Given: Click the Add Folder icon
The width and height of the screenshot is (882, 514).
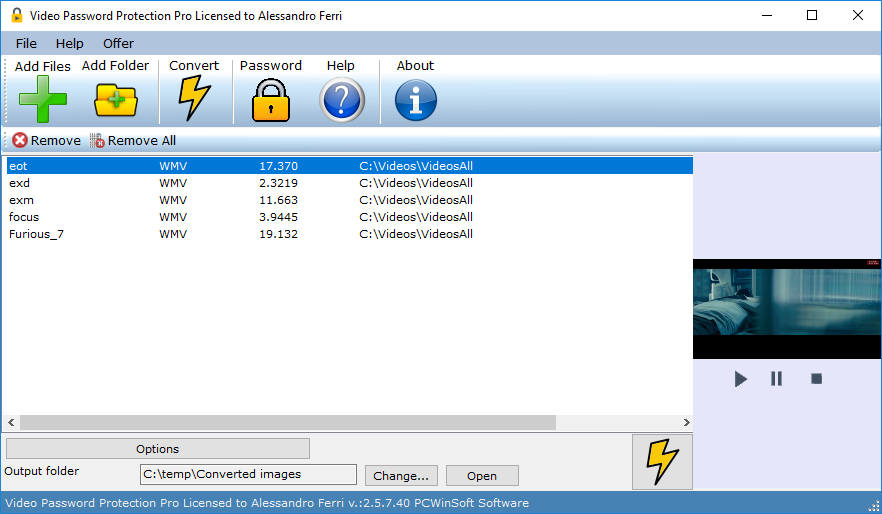Looking at the screenshot, I should 115,100.
